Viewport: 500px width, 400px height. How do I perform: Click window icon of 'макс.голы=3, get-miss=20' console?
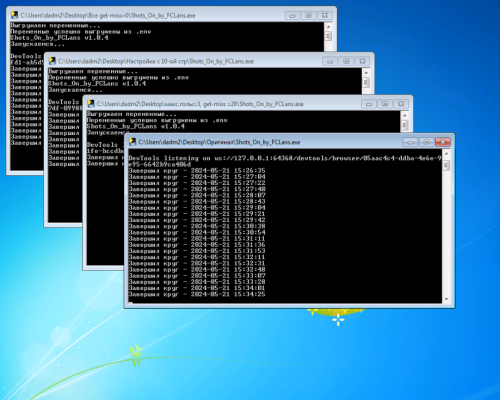tap(91, 104)
